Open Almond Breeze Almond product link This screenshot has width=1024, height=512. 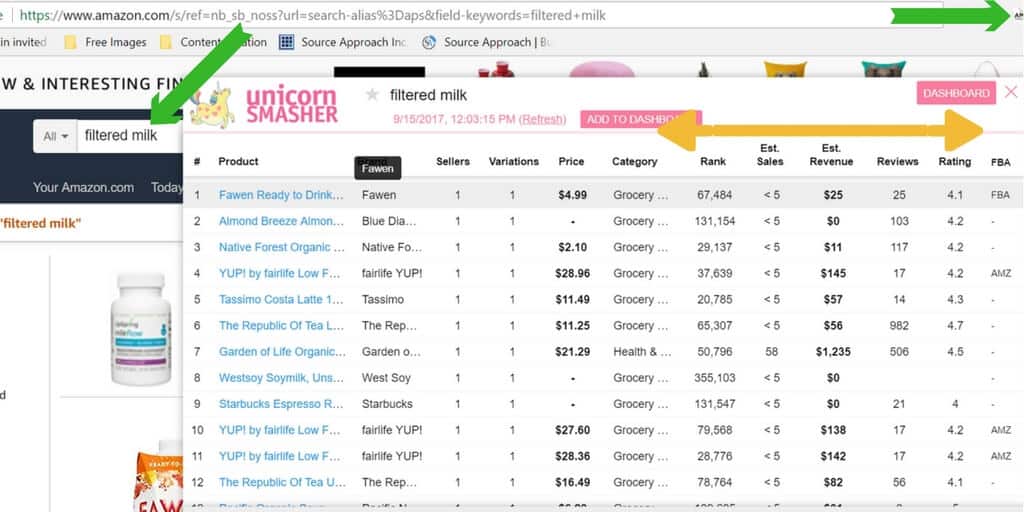(x=281, y=221)
